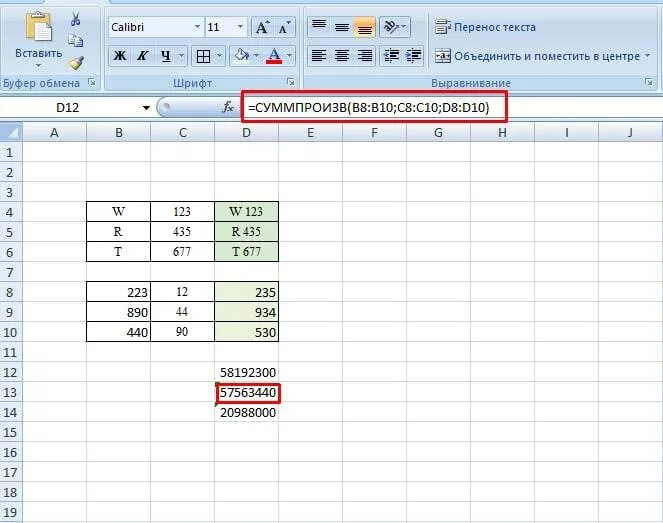
Task: Click the Paste (Вставить) clipboard icon
Action: [38, 27]
